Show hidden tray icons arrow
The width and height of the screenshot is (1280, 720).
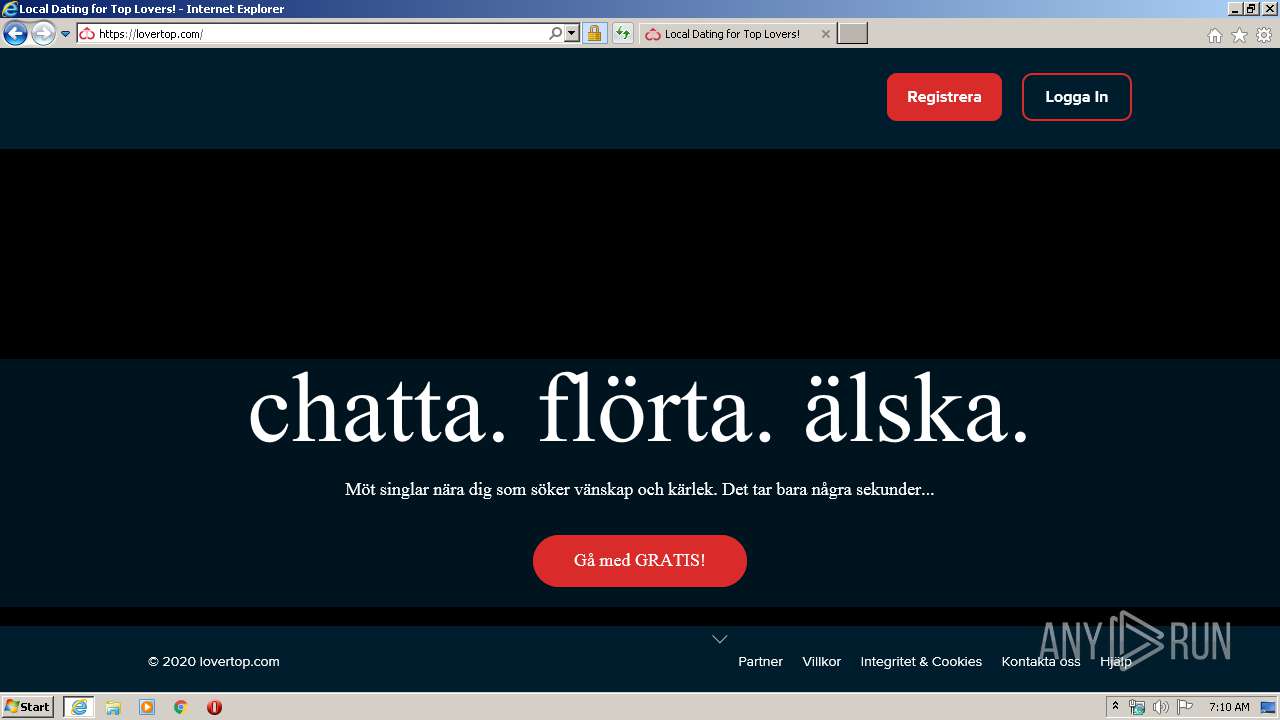(1115, 707)
